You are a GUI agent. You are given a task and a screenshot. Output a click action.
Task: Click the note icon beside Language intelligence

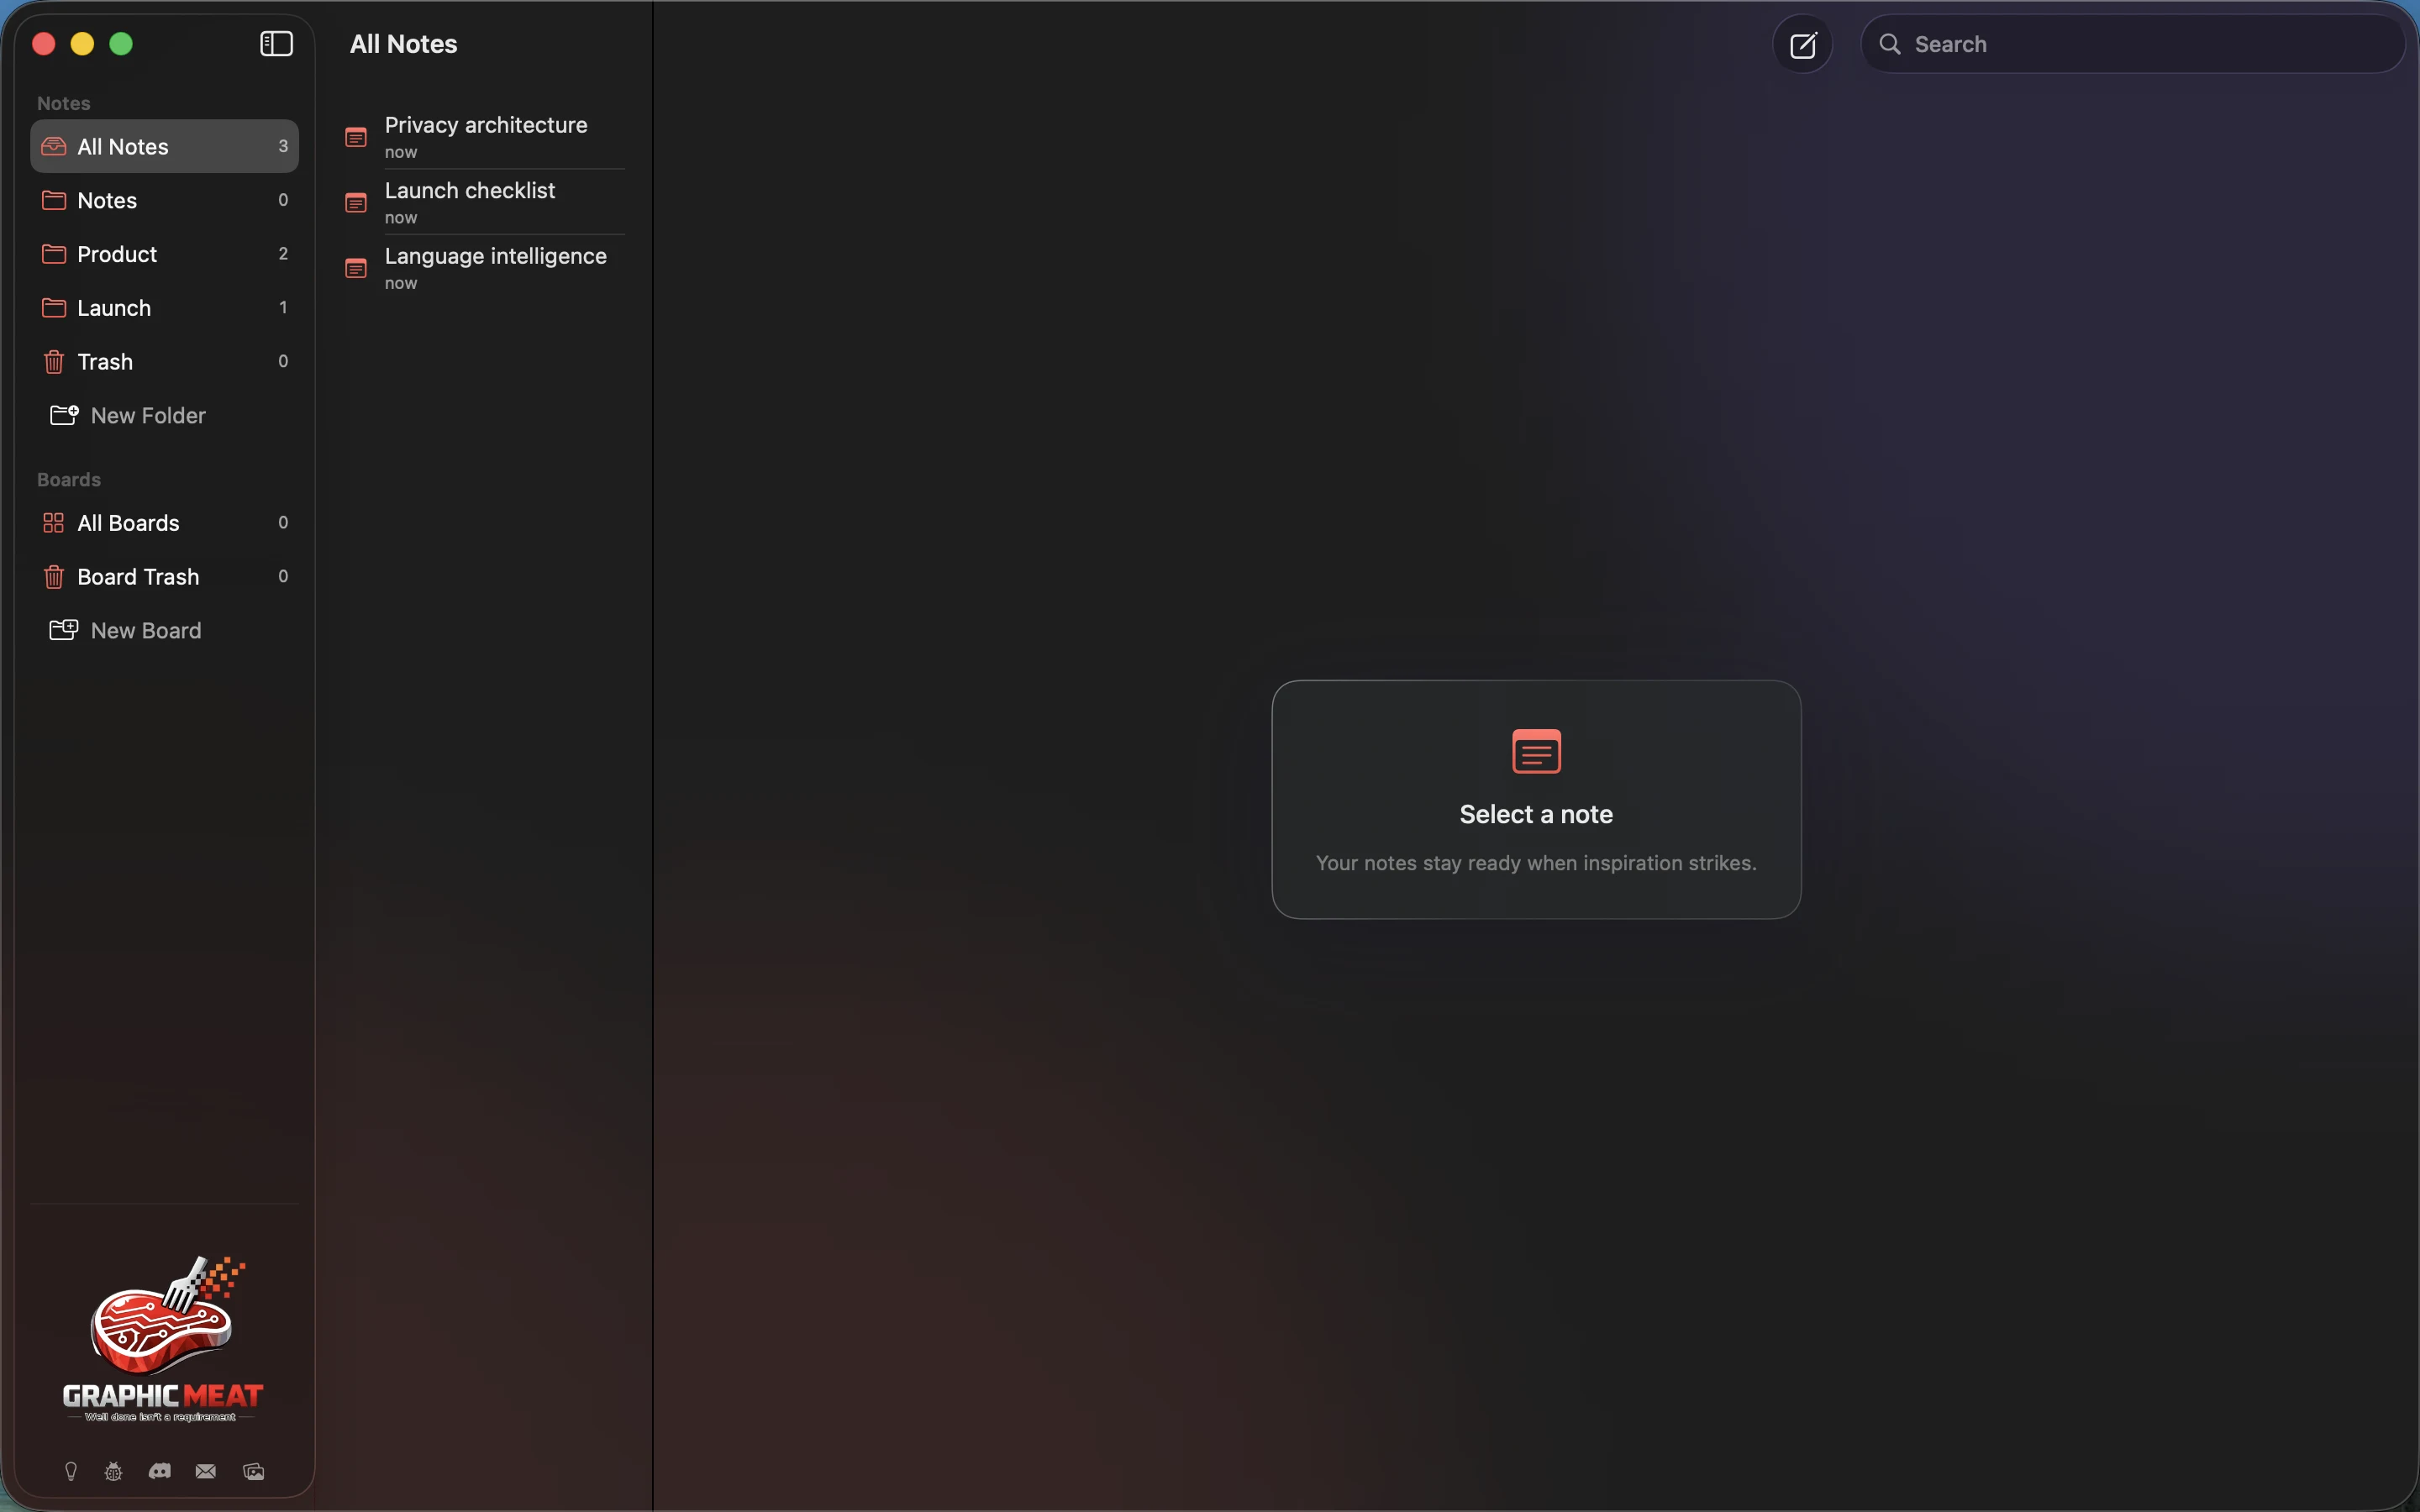356,268
